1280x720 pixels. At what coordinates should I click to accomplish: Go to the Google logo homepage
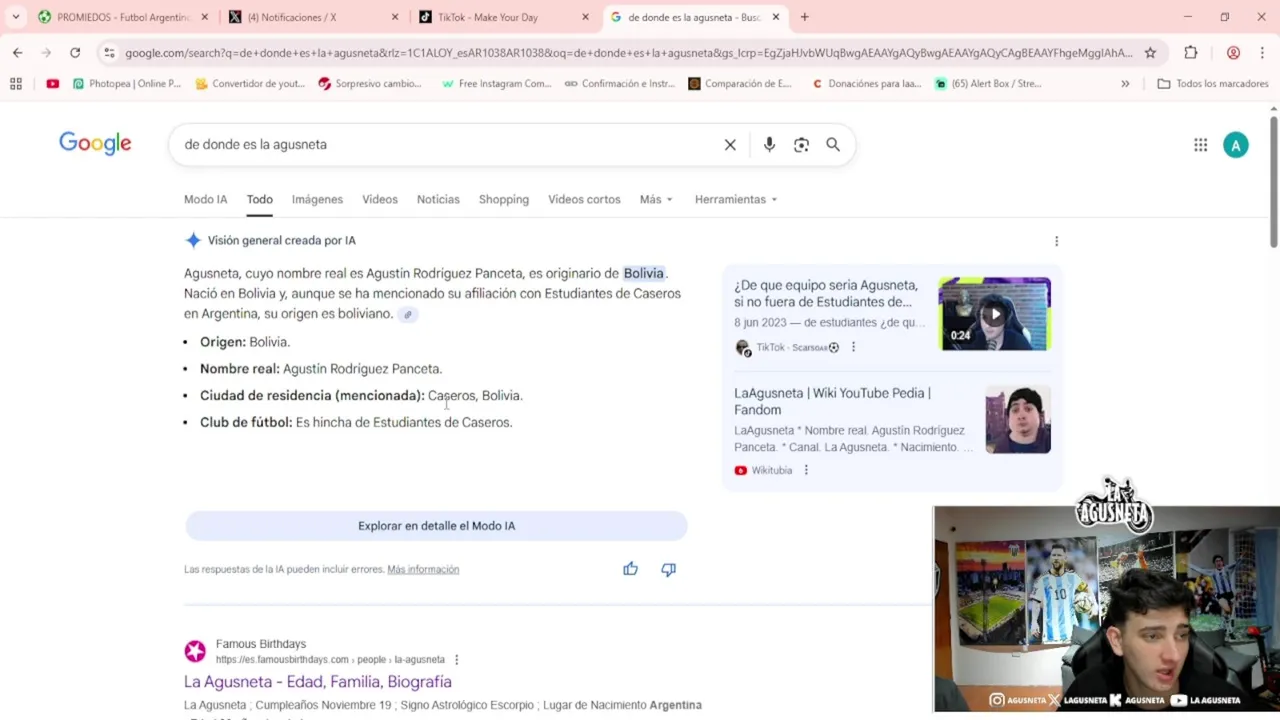[x=95, y=144]
